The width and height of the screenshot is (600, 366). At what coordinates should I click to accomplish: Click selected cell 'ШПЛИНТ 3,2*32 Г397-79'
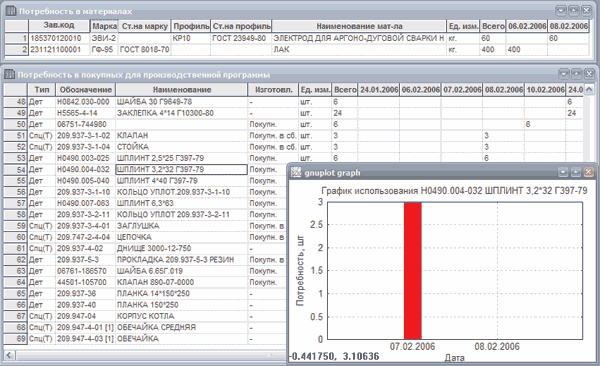[182, 169]
